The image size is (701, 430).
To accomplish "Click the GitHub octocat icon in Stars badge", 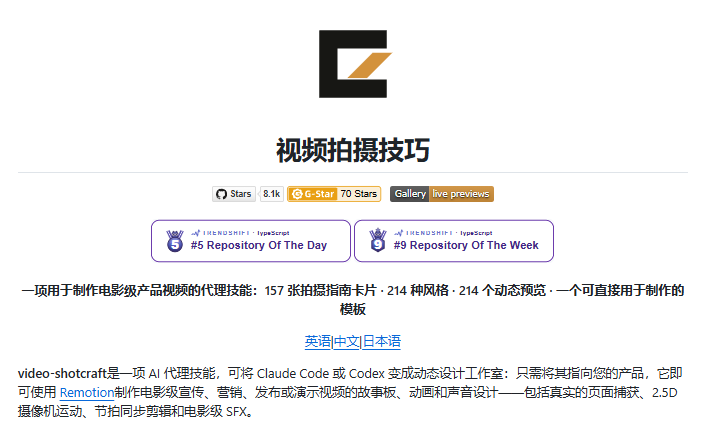I will [221, 194].
